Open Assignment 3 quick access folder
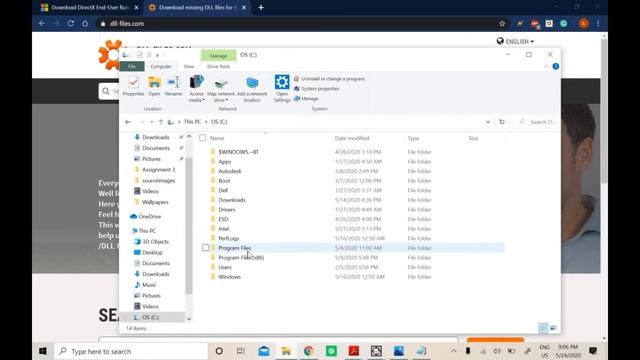 coord(154,169)
